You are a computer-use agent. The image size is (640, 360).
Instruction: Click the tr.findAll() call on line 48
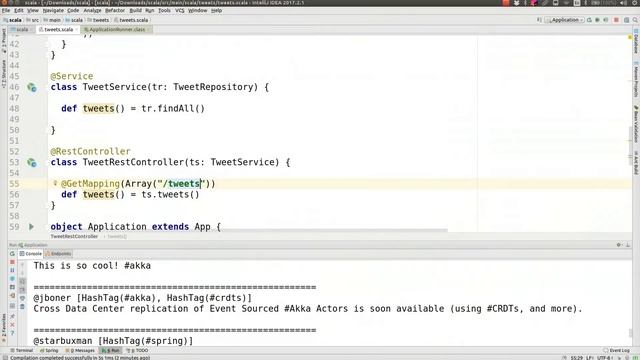[x=173, y=109]
